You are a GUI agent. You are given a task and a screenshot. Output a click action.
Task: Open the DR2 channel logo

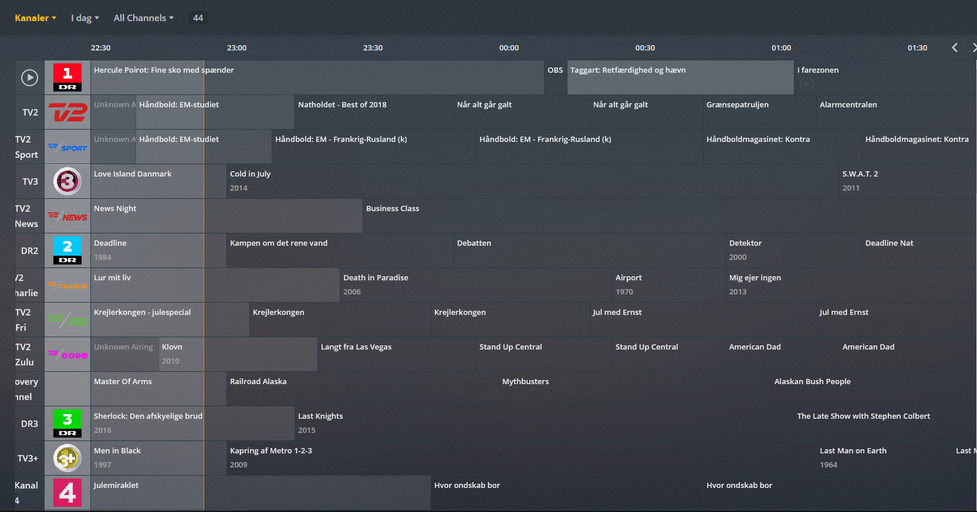coord(67,250)
